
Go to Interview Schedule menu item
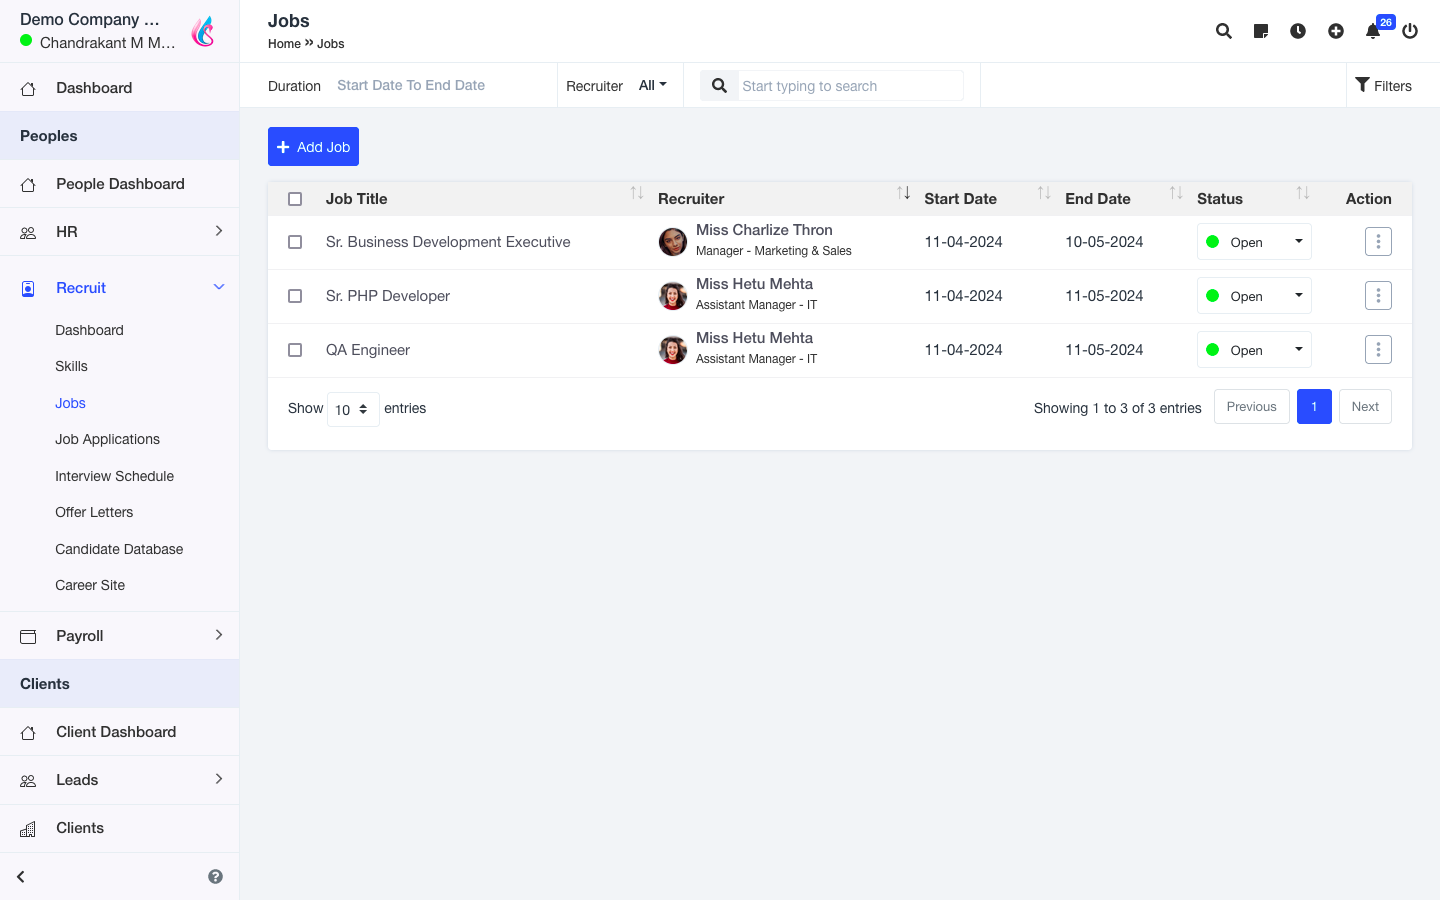[114, 476]
